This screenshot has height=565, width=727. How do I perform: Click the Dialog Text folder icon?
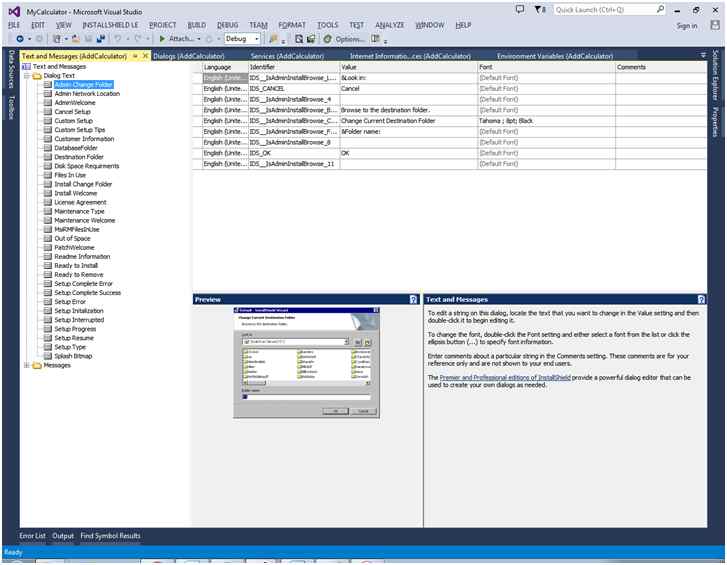click(38, 76)
